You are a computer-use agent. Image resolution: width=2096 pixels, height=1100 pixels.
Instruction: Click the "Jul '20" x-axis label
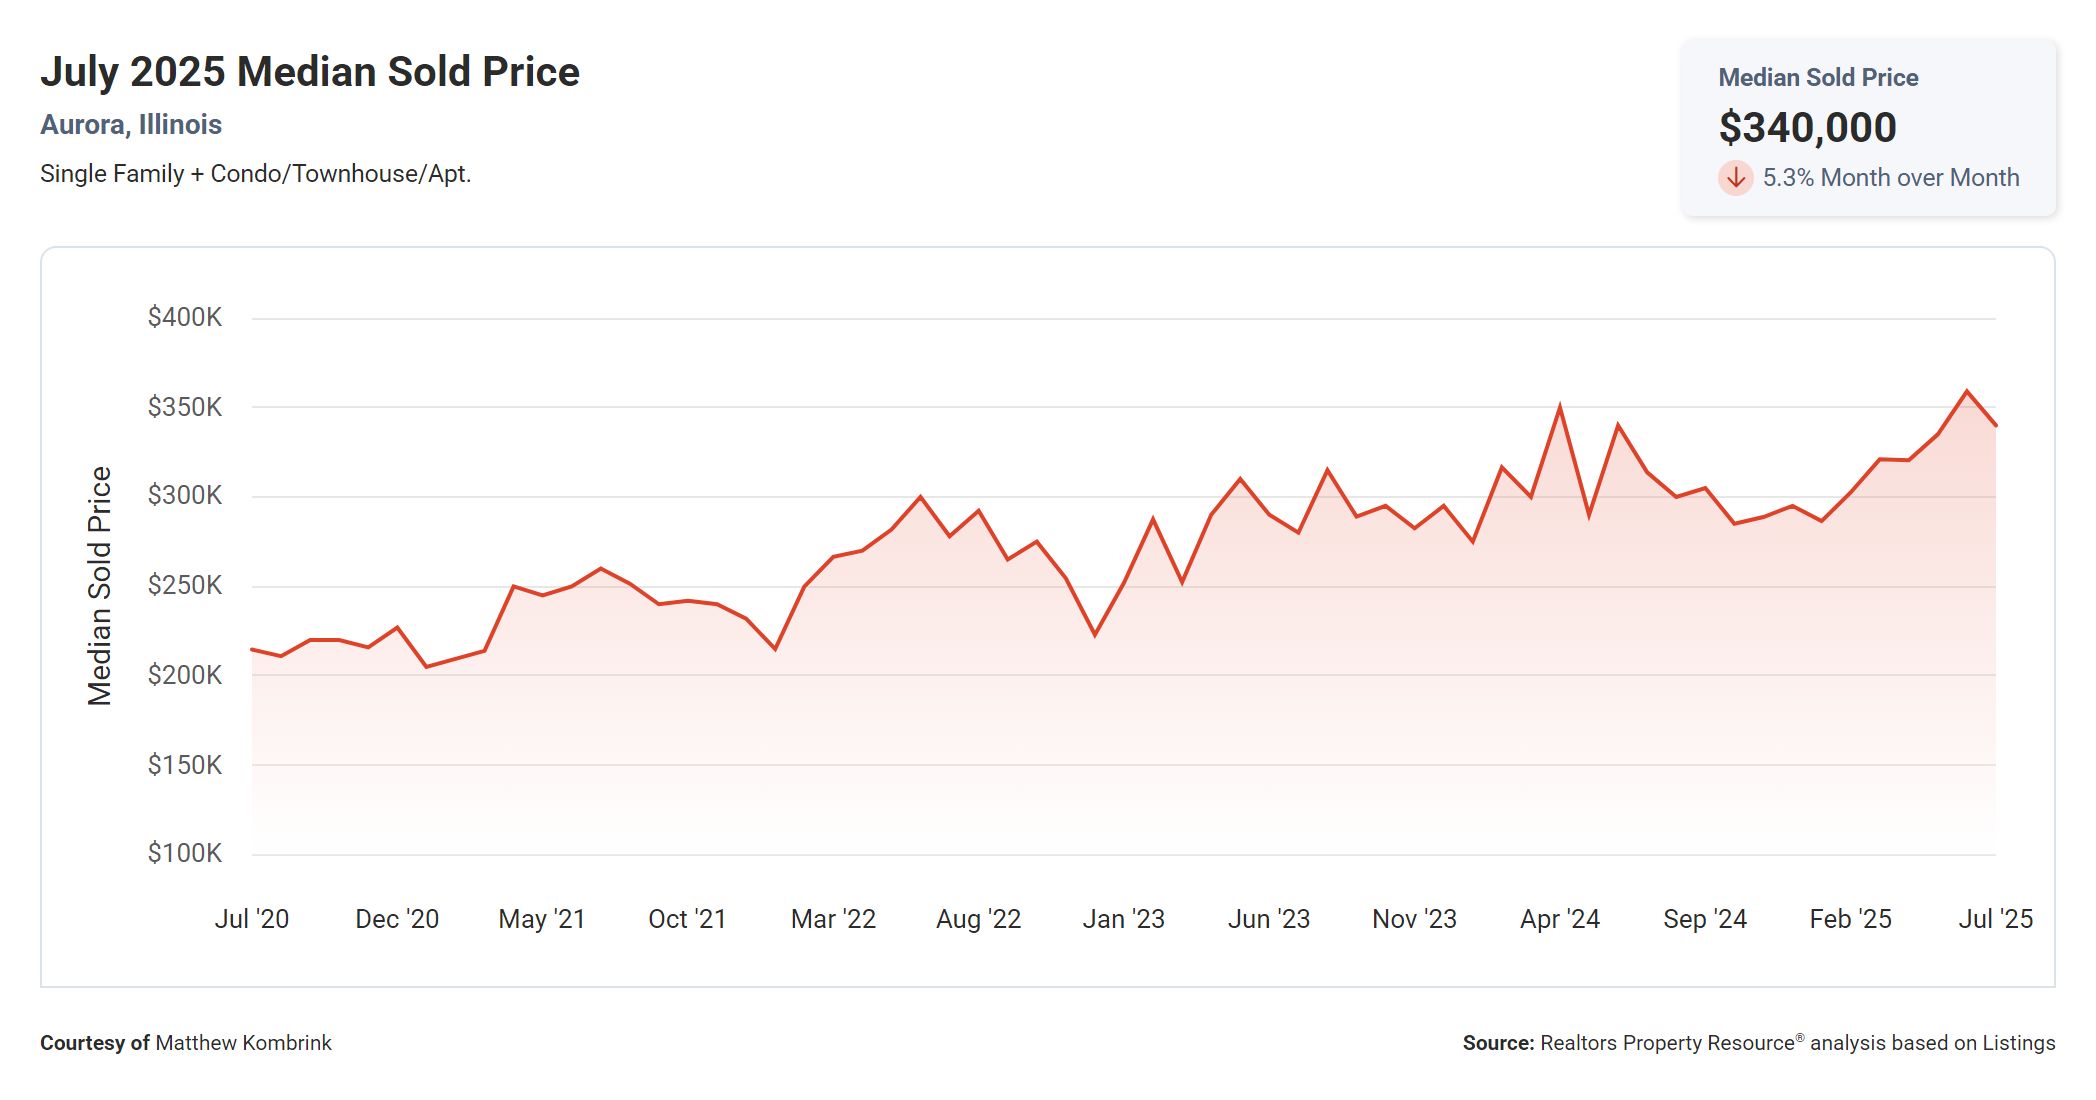252,919
